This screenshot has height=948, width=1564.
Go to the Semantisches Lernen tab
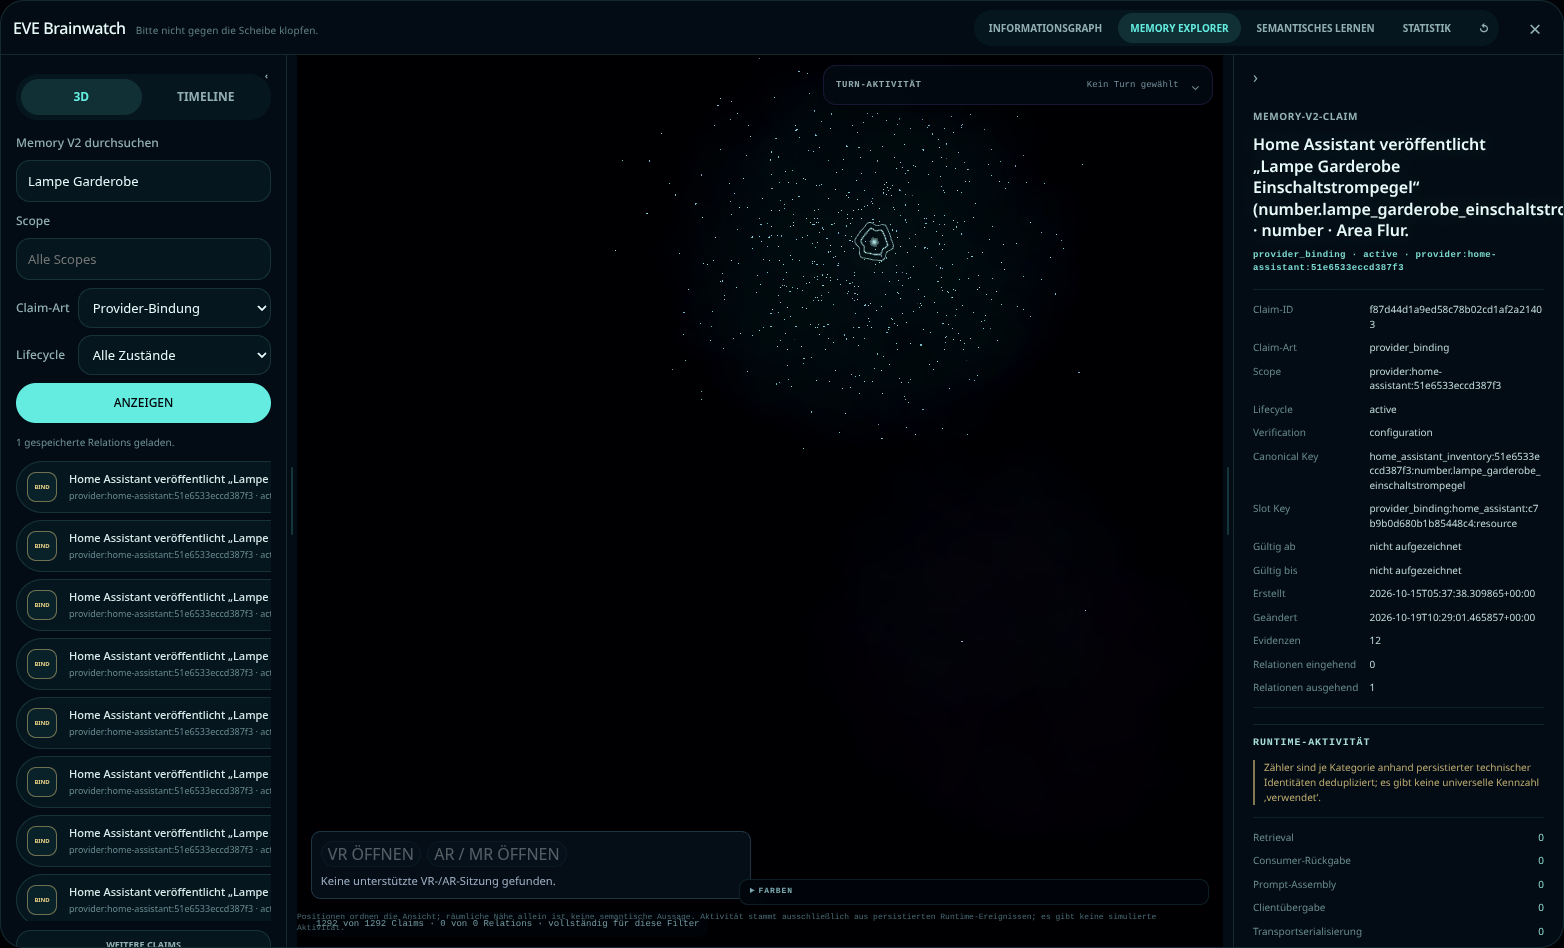coord(1315,28)
